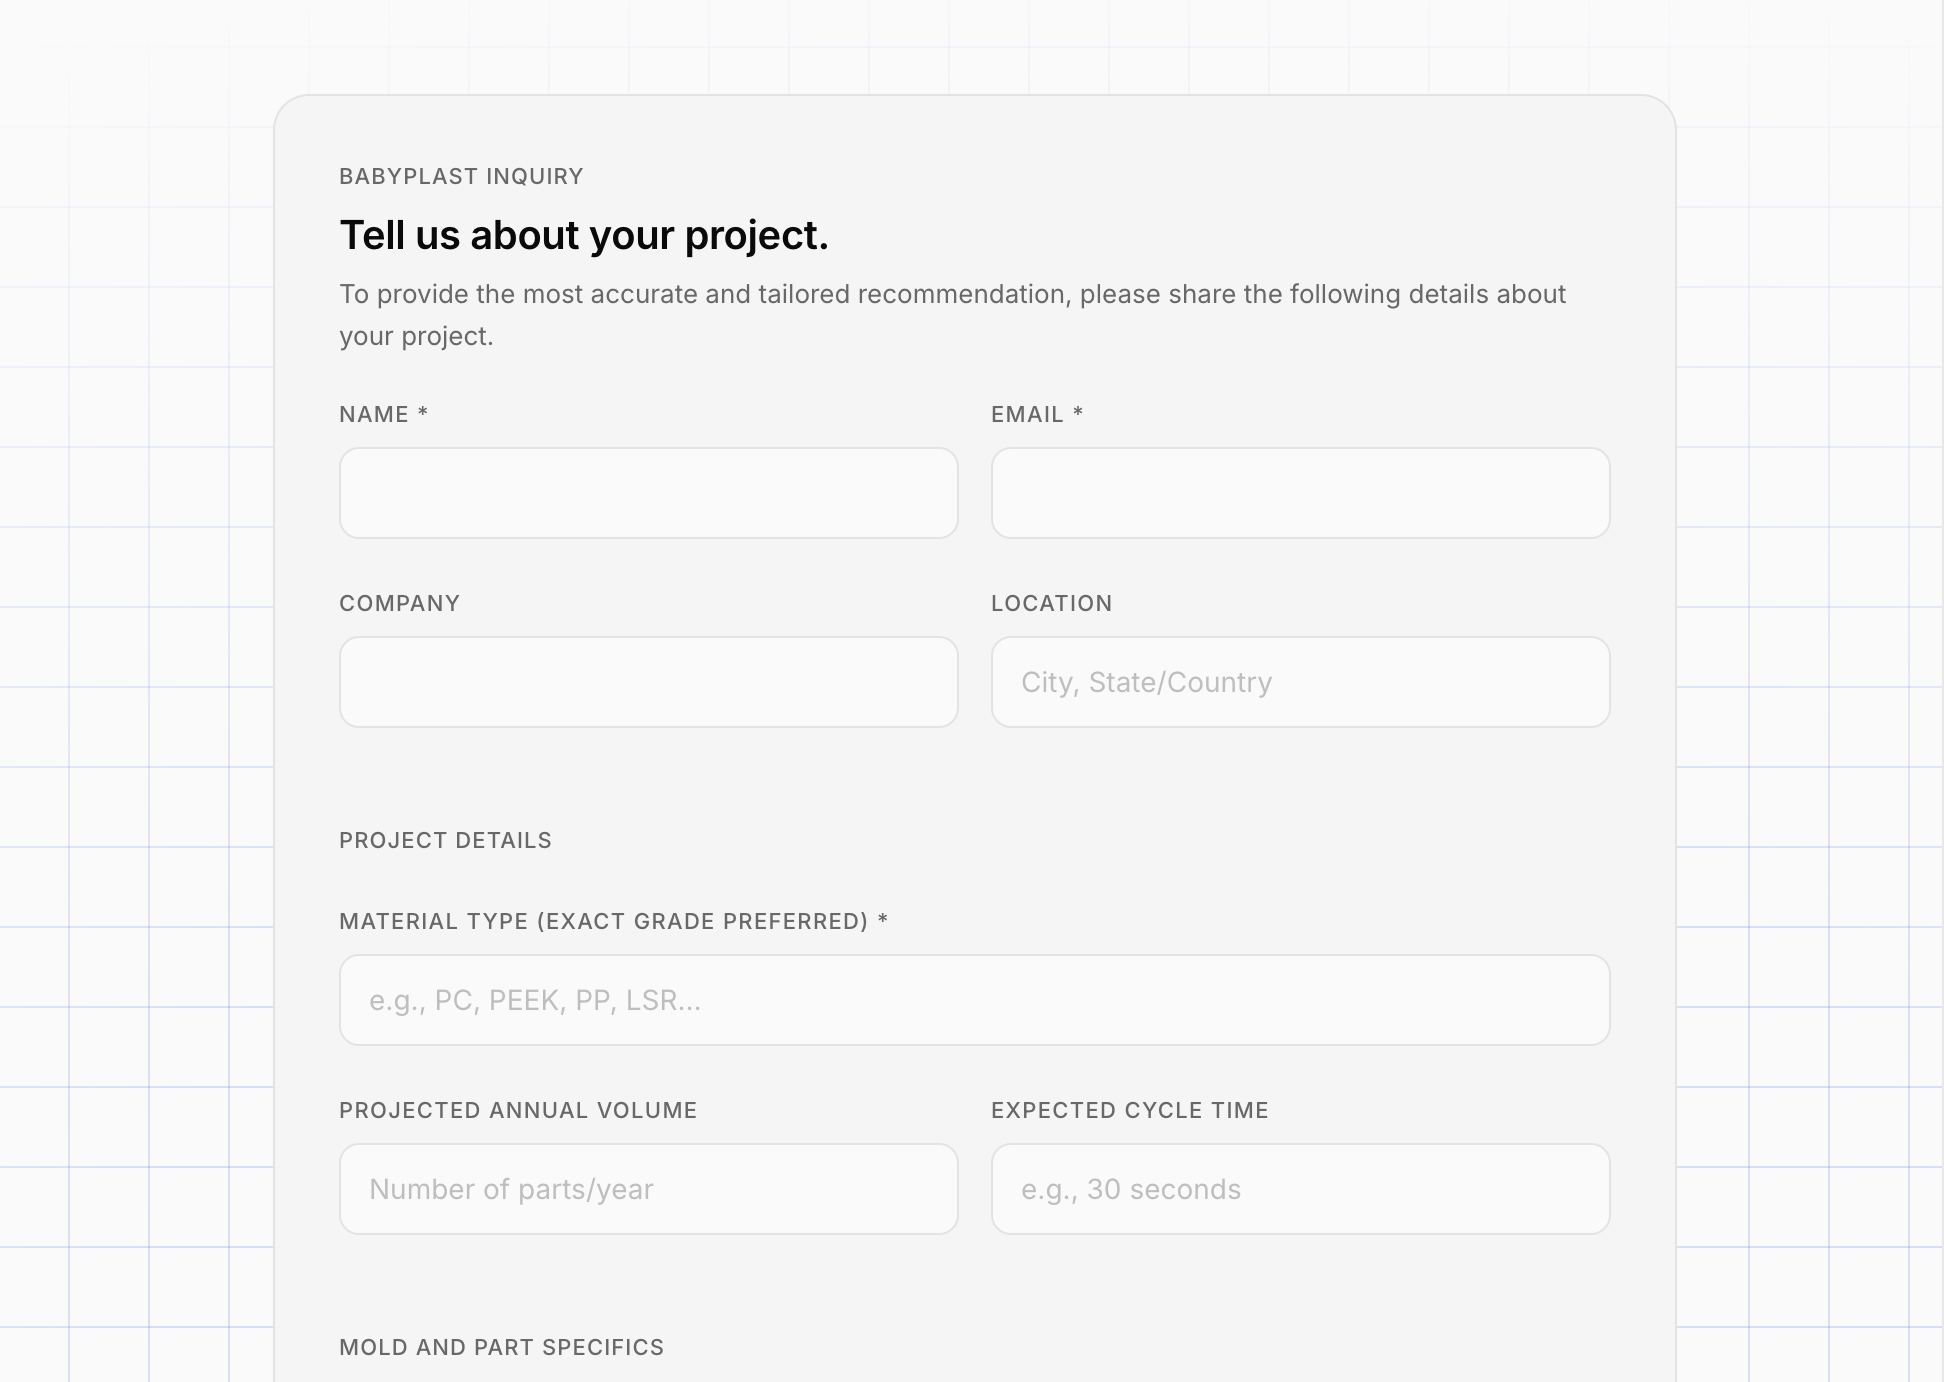This screenshot has height=1382, width=1944.
Task: Focus the Name input field
Action: pos(649,493)
